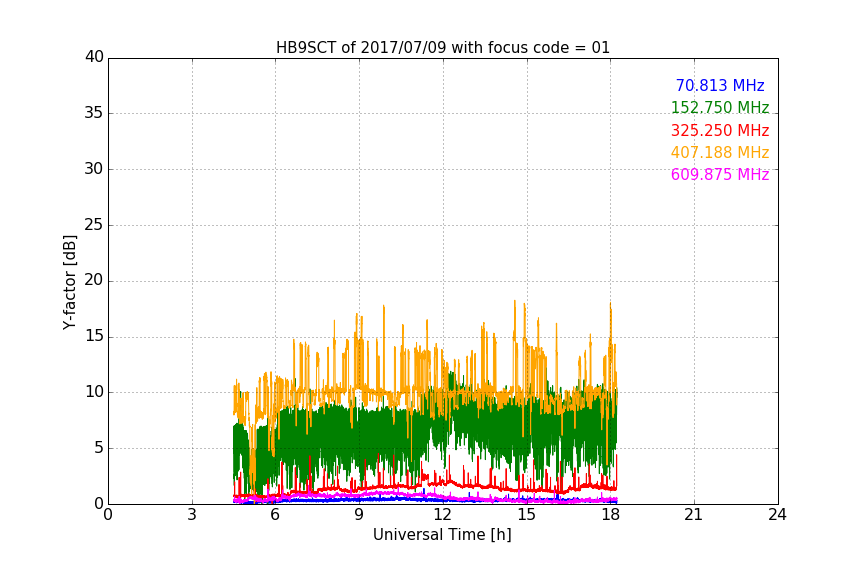The width and height of the screenshot is (864, 576).
Task: Click the Y-factor [dB] axis label
Action: pyautogui.click(x=69, y=282)
